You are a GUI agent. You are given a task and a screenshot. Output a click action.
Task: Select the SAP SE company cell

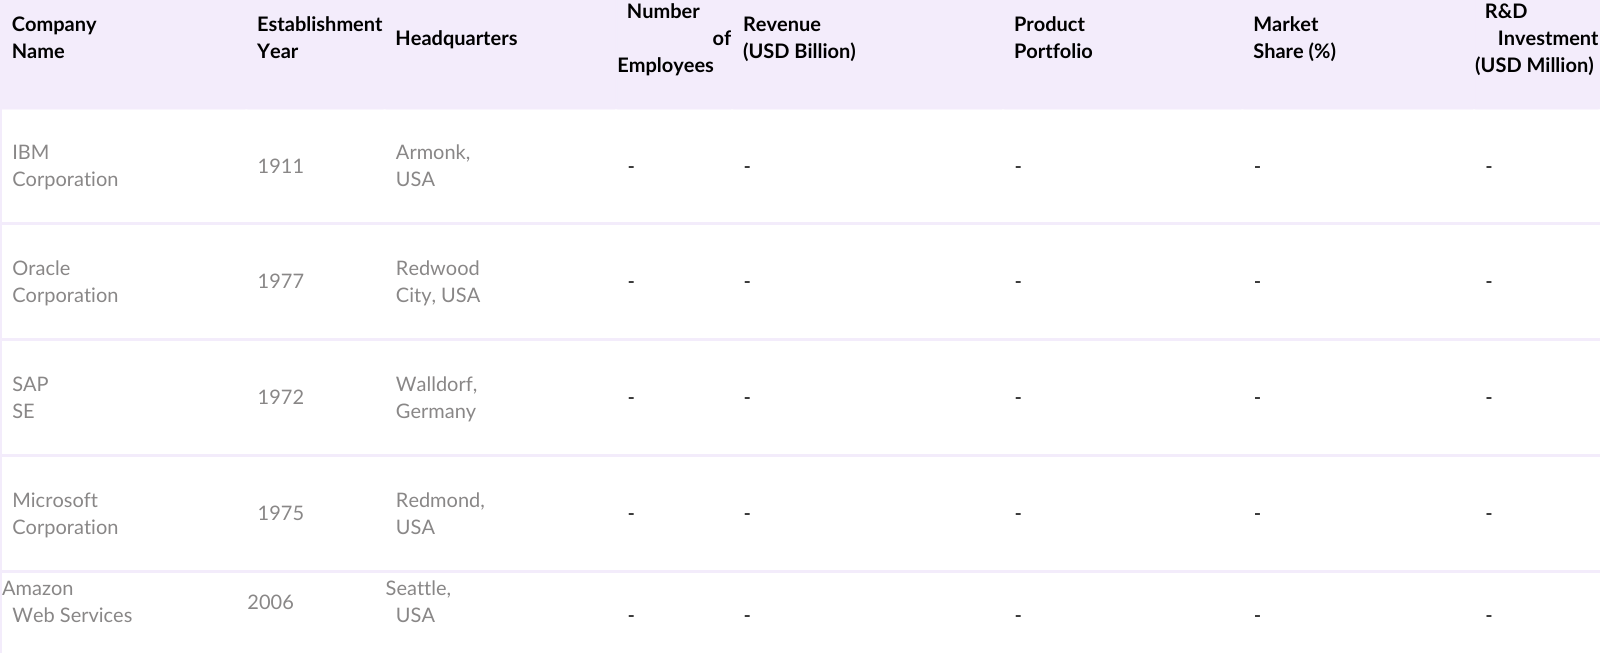30,398
